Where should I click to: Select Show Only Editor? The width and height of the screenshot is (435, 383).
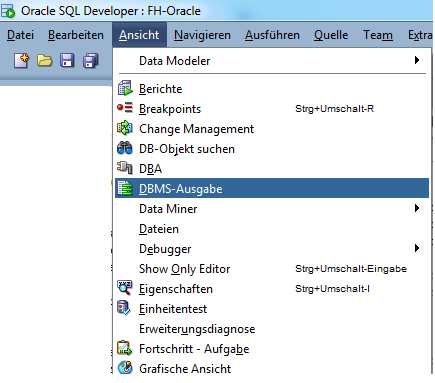[x=272, y=269]
